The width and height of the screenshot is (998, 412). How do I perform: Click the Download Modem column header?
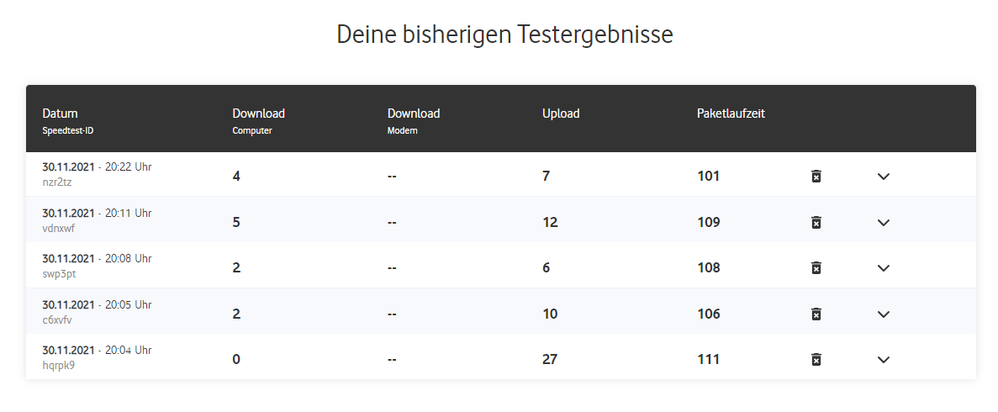click(413, 114)
